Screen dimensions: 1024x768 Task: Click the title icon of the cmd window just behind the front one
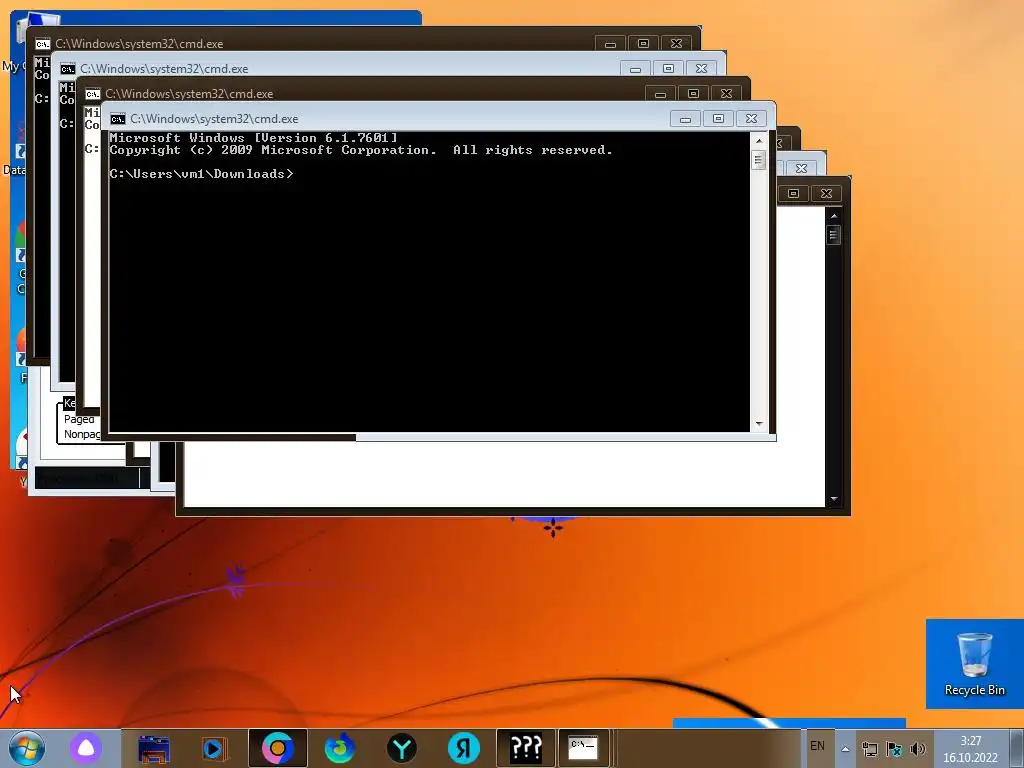pyautogui.click(x=93, y=94)
